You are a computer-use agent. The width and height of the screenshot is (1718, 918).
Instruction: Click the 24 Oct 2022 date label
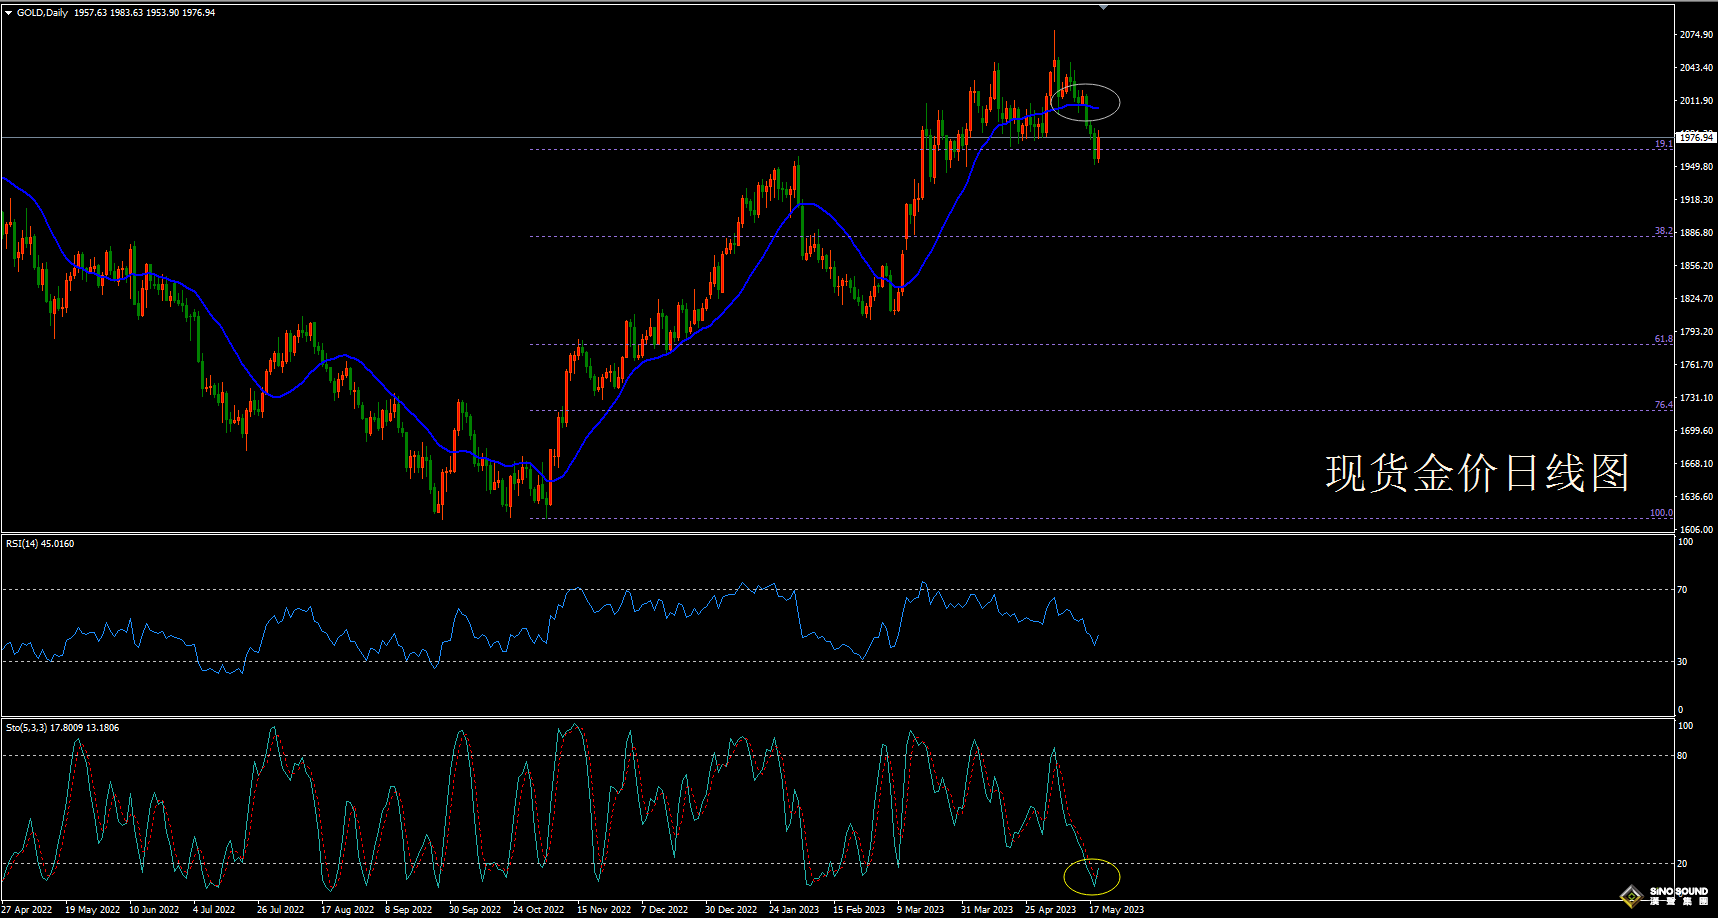[538, 910]
